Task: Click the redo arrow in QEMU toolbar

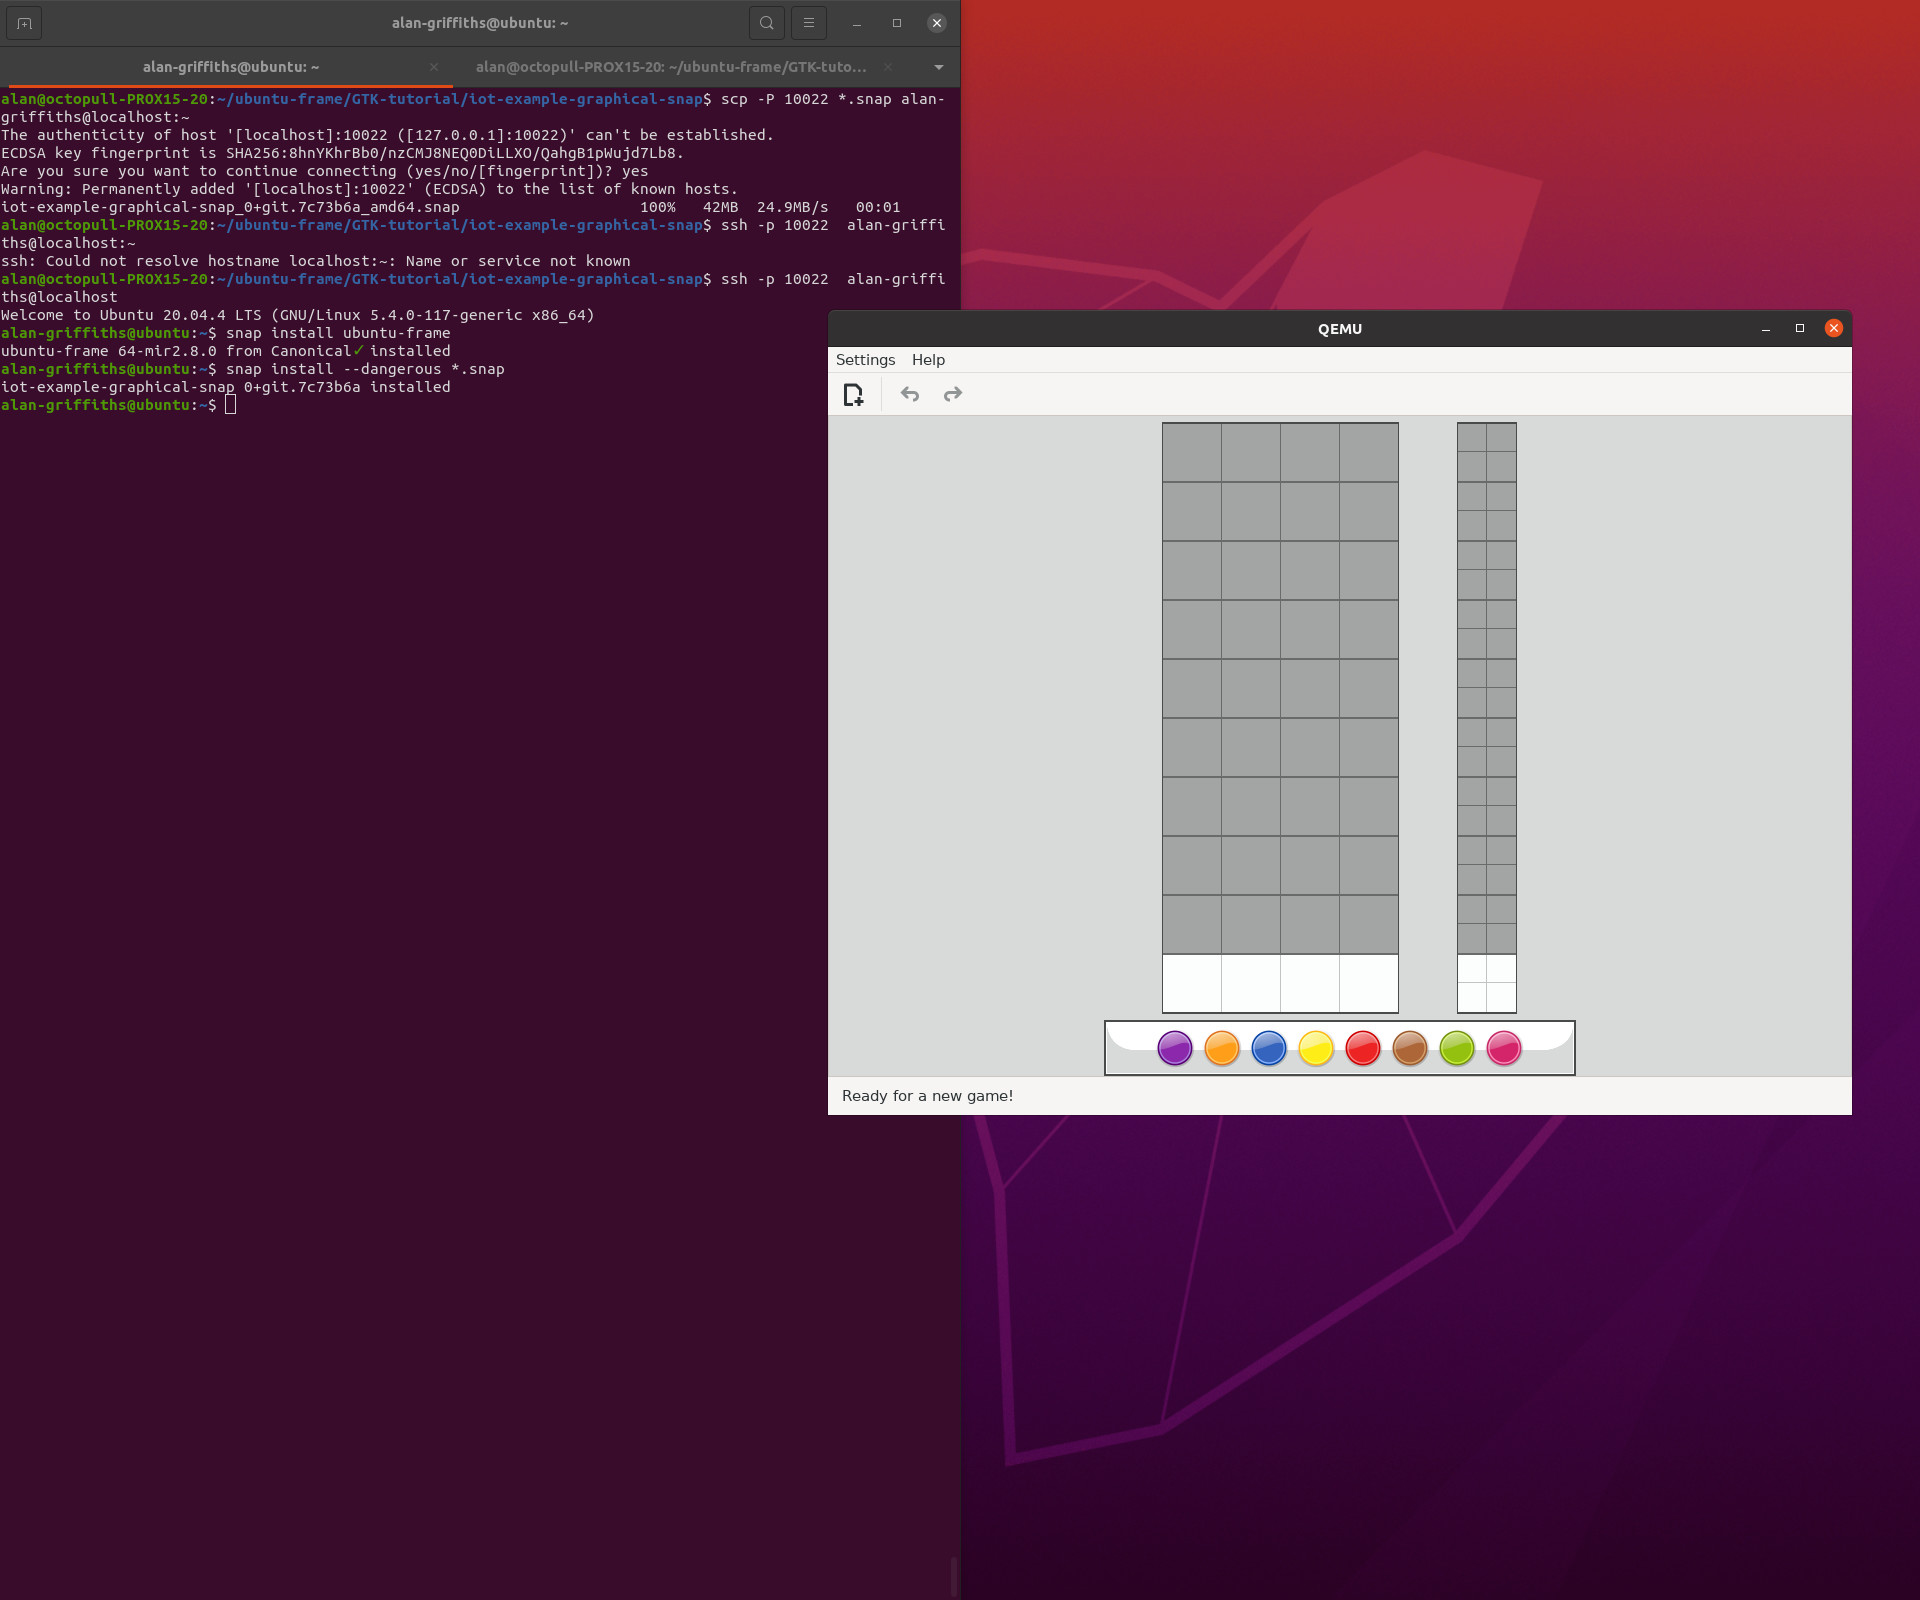Action: click(x=953, y=395)
